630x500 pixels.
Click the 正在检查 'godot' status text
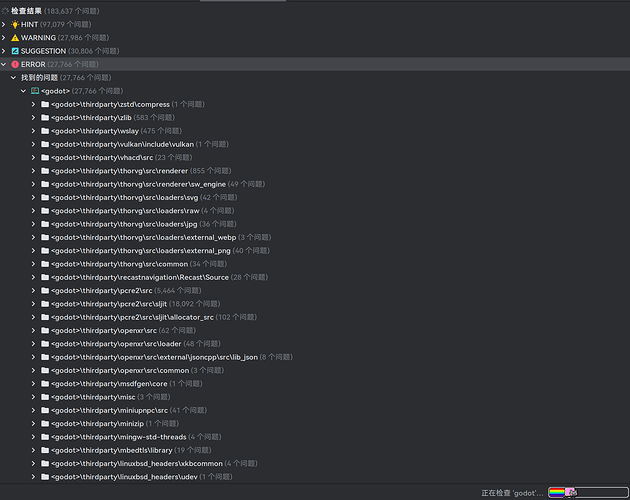[x=512, y=493]
